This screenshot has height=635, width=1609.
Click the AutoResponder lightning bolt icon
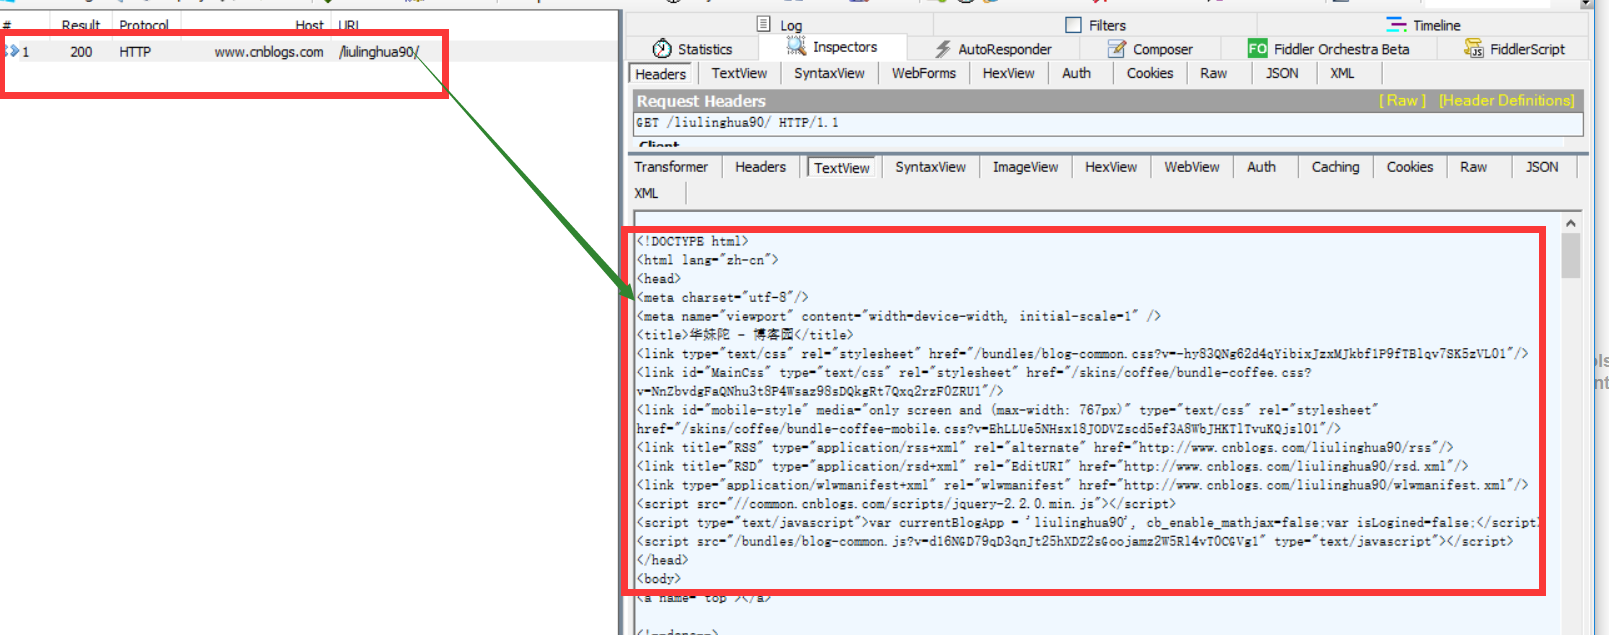[x=943, y=49]
